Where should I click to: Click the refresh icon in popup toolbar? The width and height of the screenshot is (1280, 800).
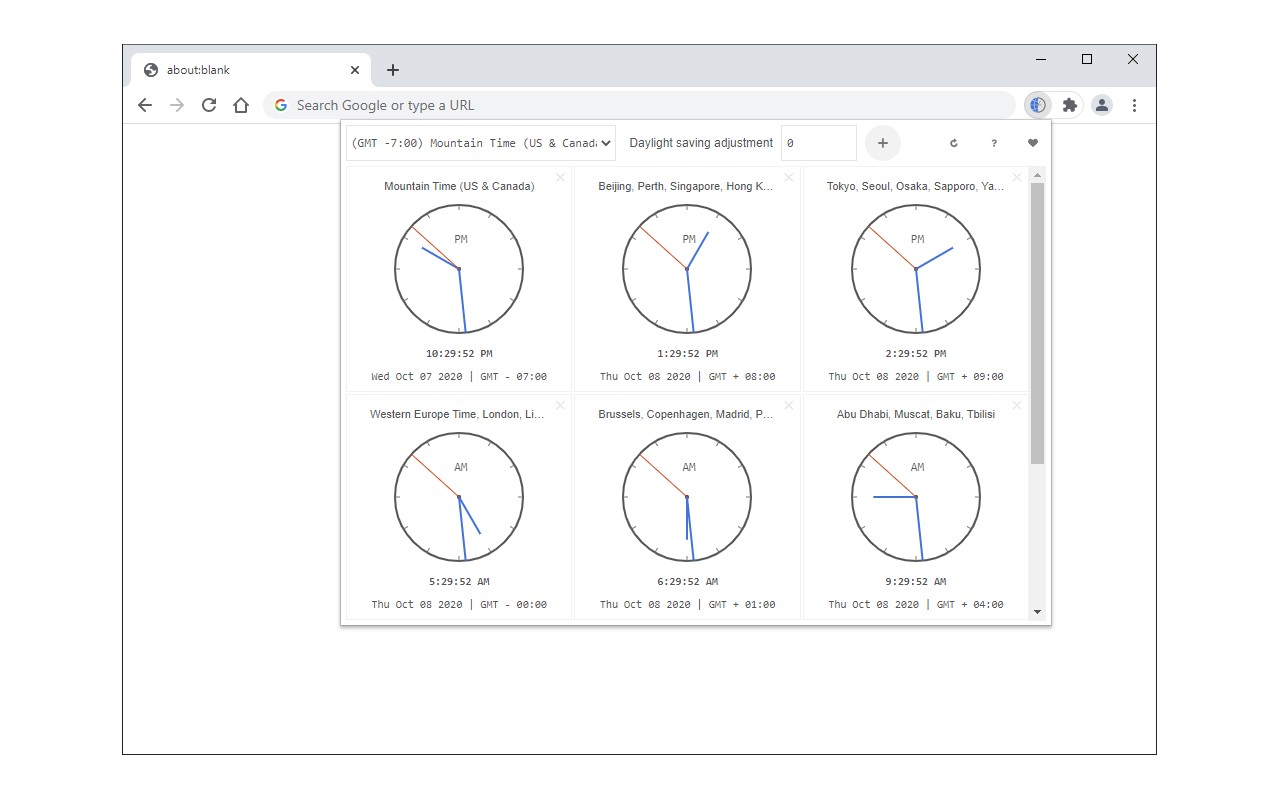pyautogui.click(x=954, y=143)
